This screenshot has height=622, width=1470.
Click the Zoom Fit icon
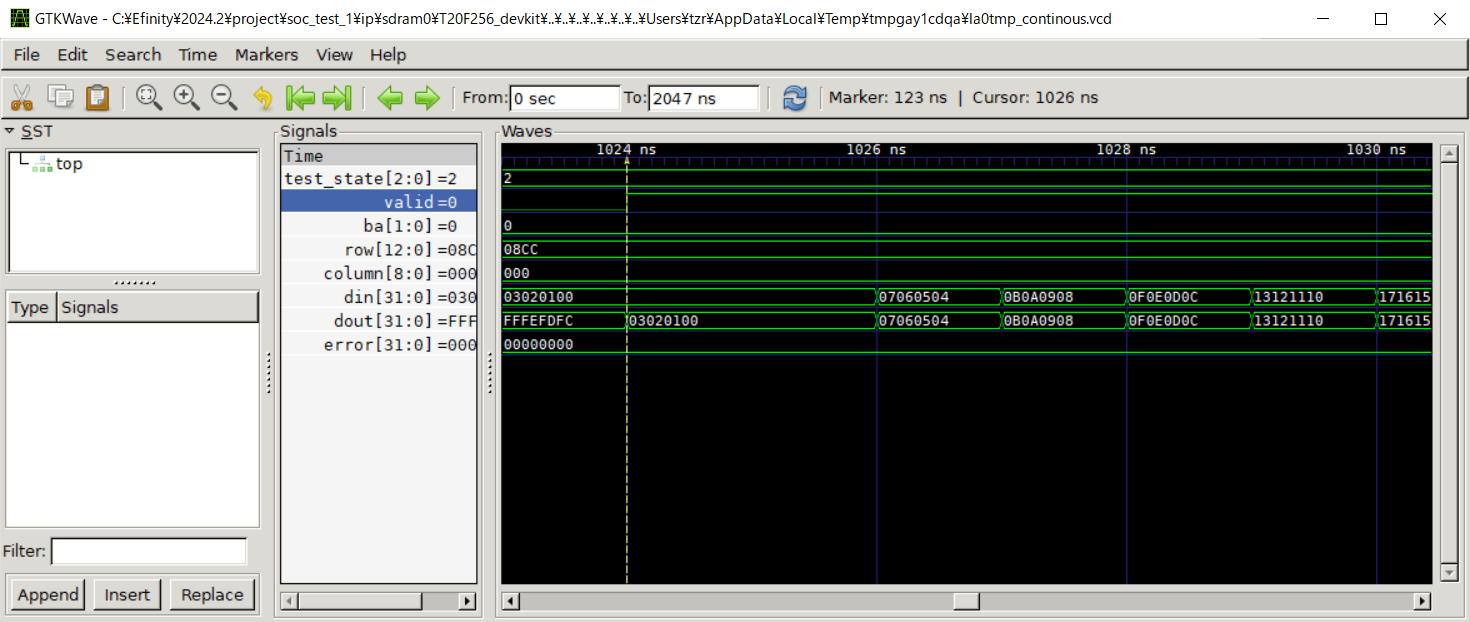click(x=149, y=97)
